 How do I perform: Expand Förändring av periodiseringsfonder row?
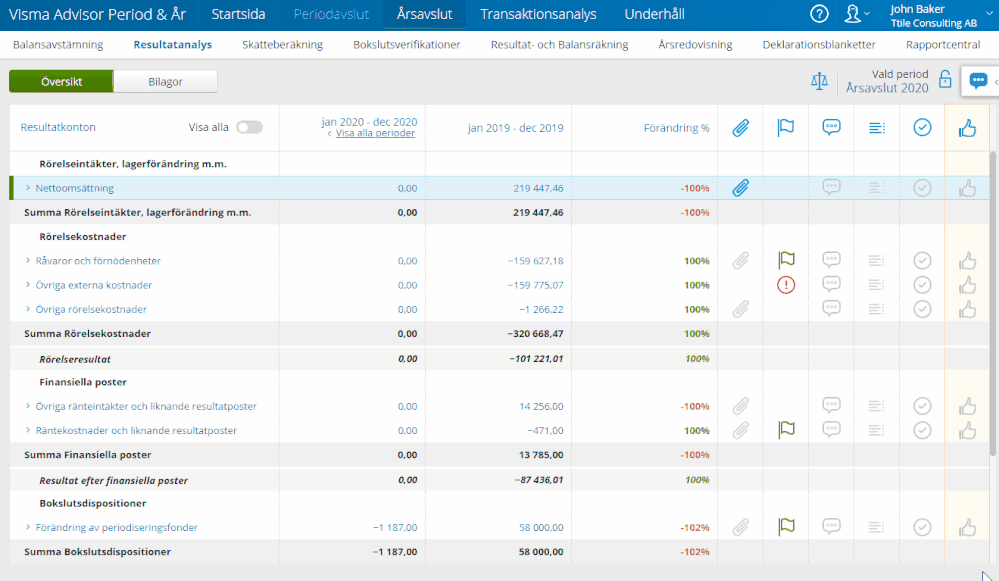(28, 527)
